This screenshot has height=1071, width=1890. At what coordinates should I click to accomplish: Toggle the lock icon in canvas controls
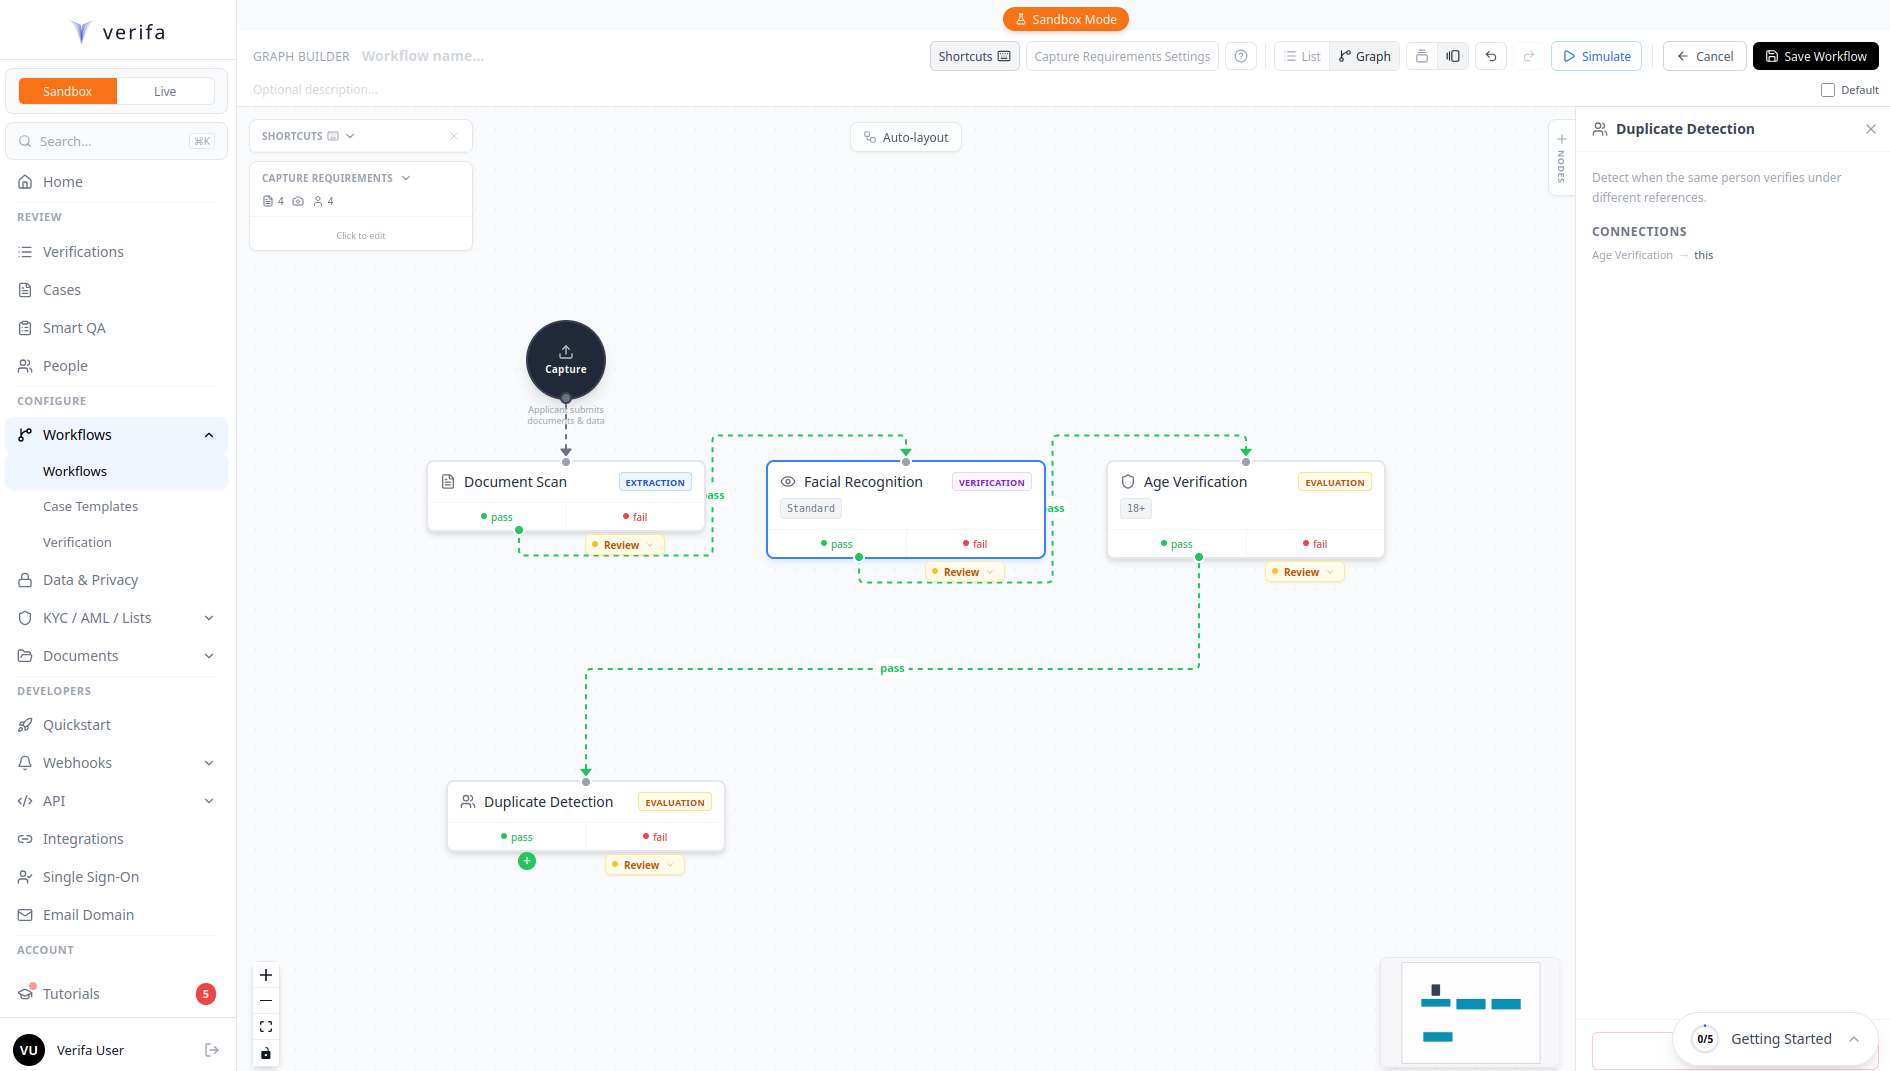265,1053
